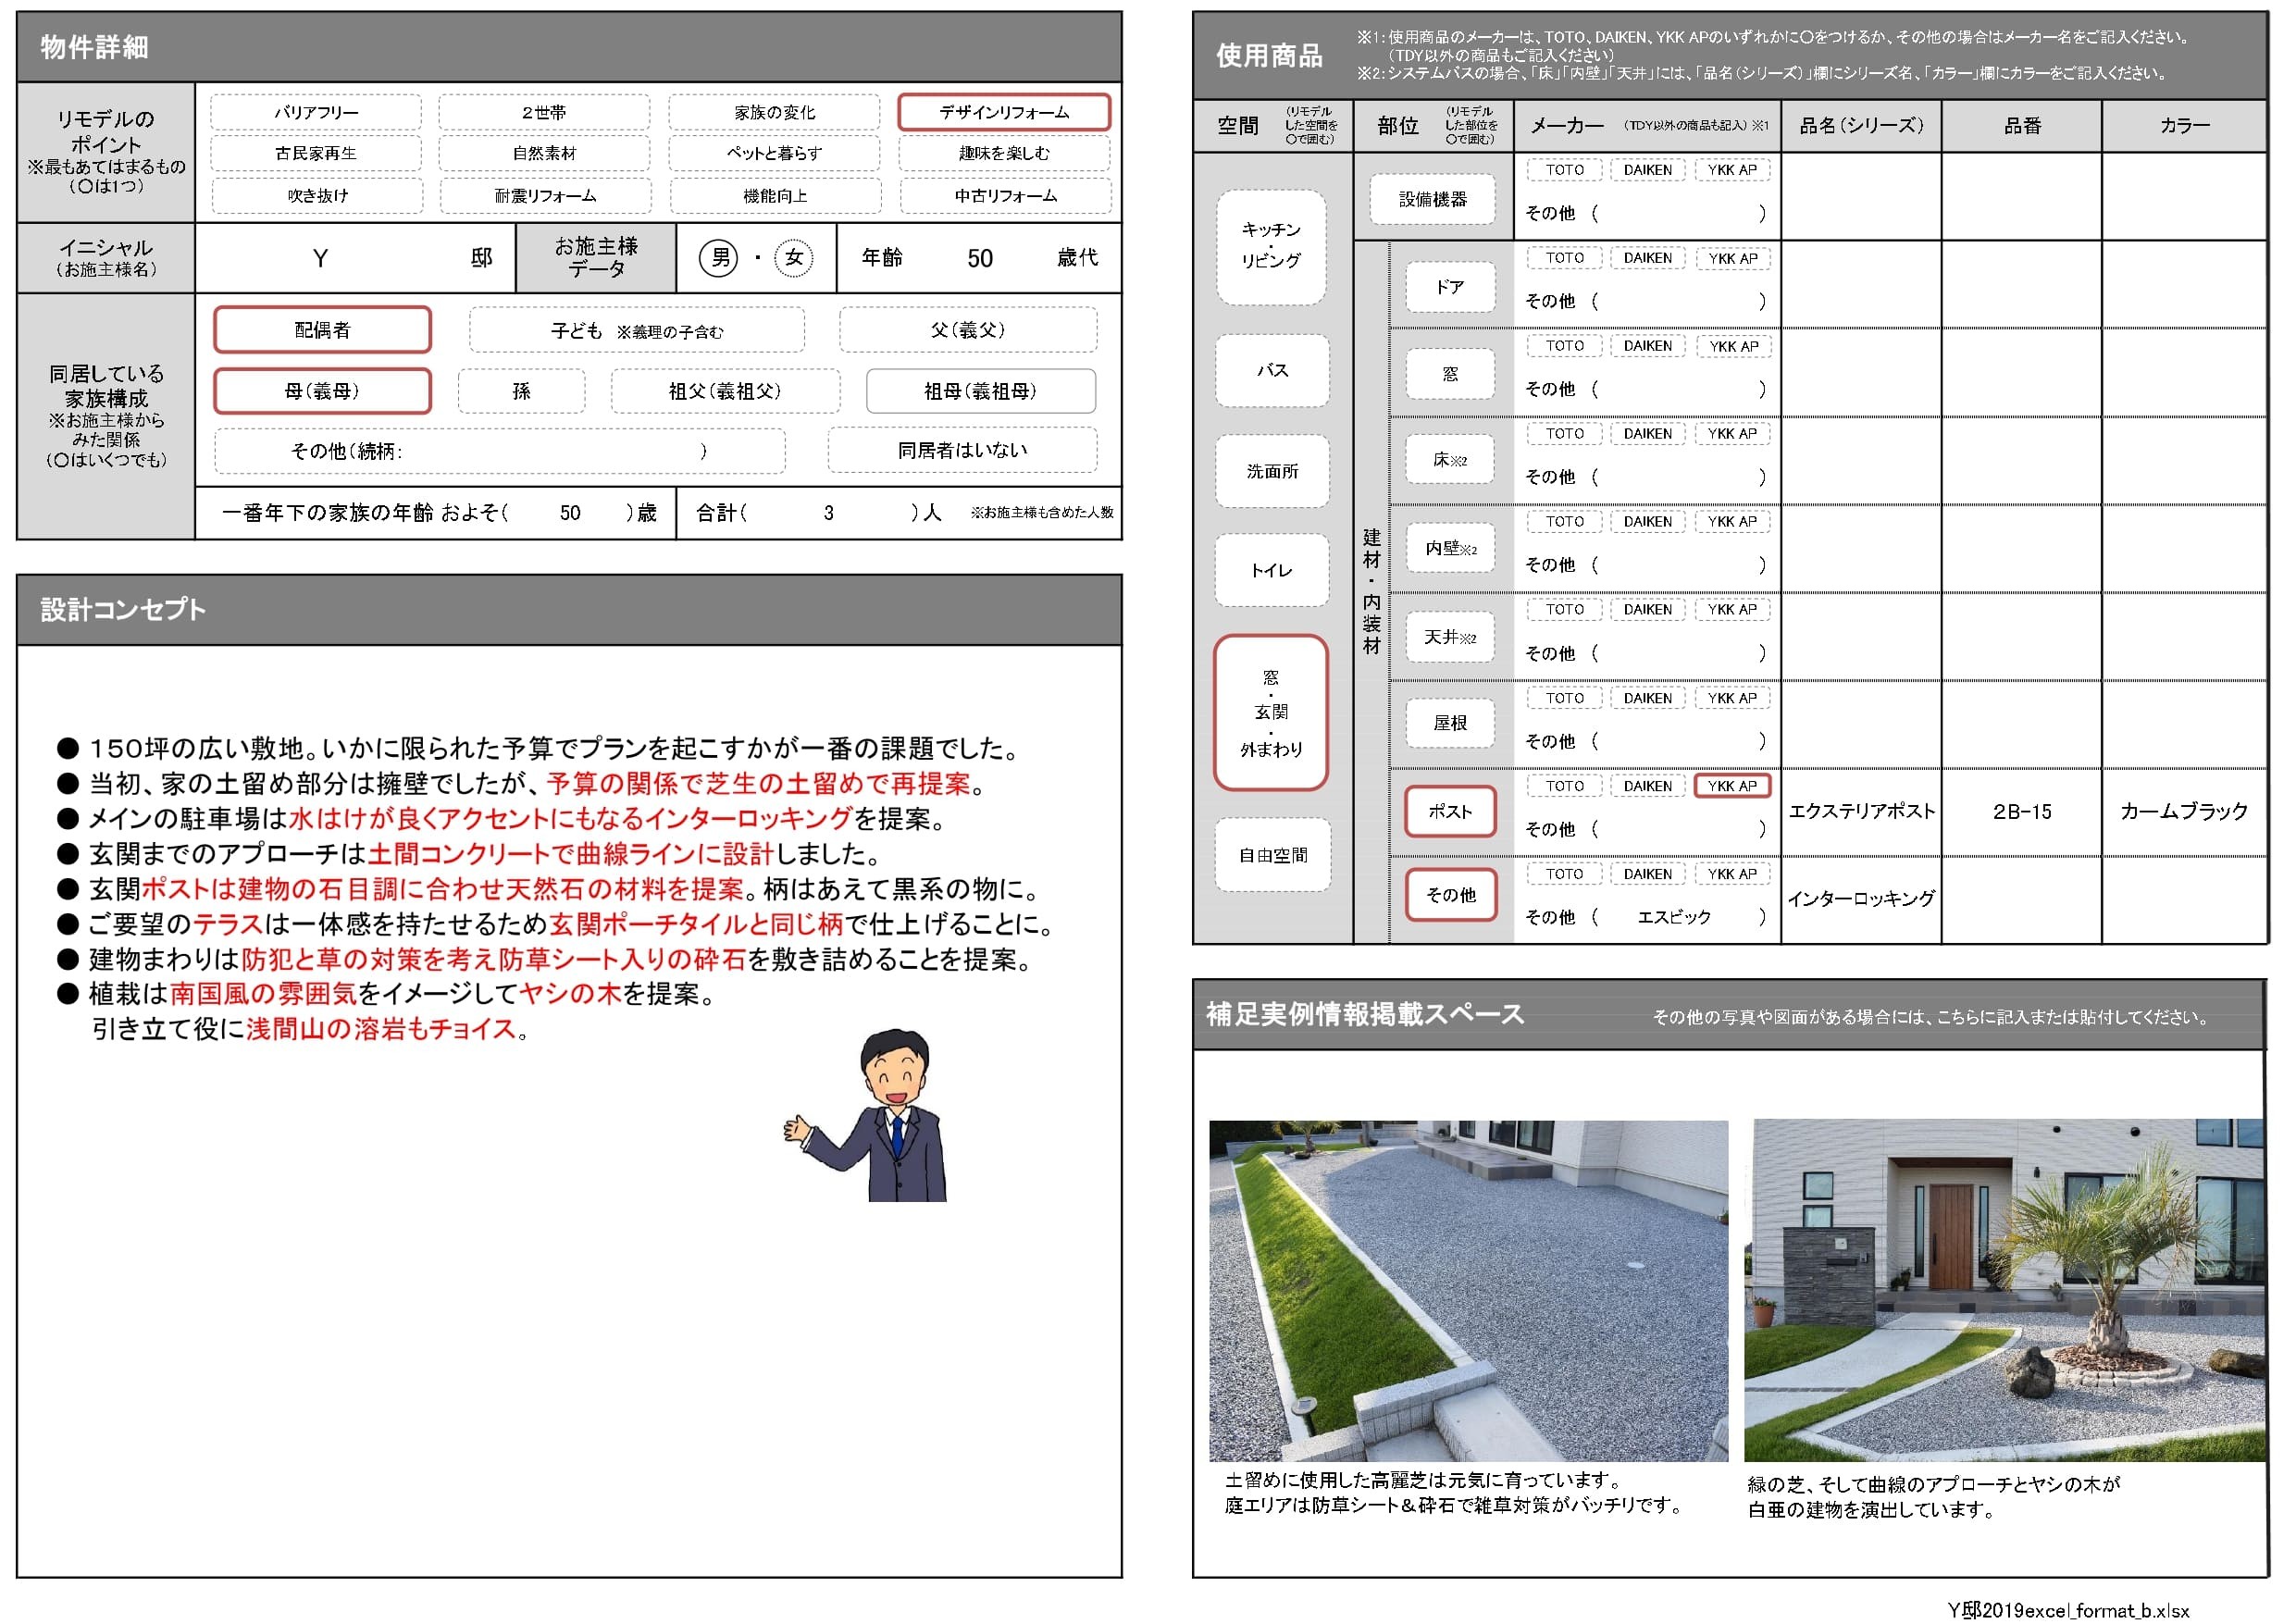
Task: Click the 自由空間 space button
Action: click(1272, 855)
